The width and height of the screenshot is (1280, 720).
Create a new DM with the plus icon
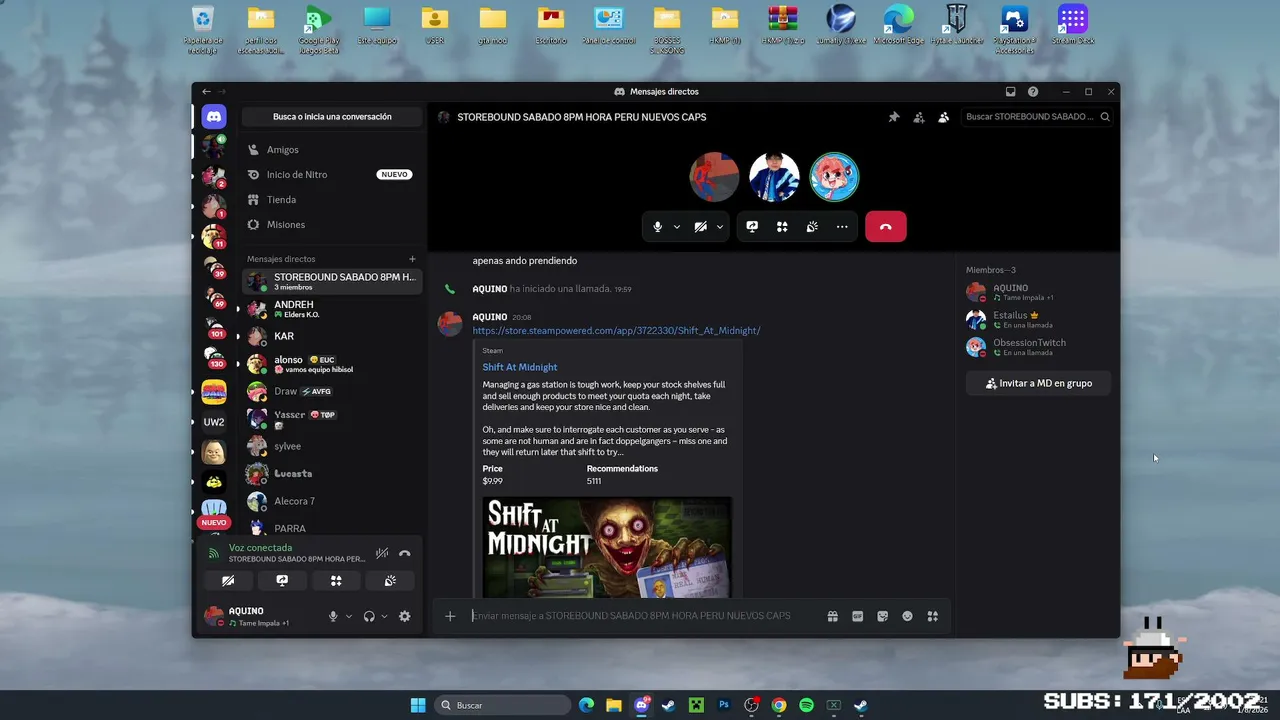tap(412, 259)
